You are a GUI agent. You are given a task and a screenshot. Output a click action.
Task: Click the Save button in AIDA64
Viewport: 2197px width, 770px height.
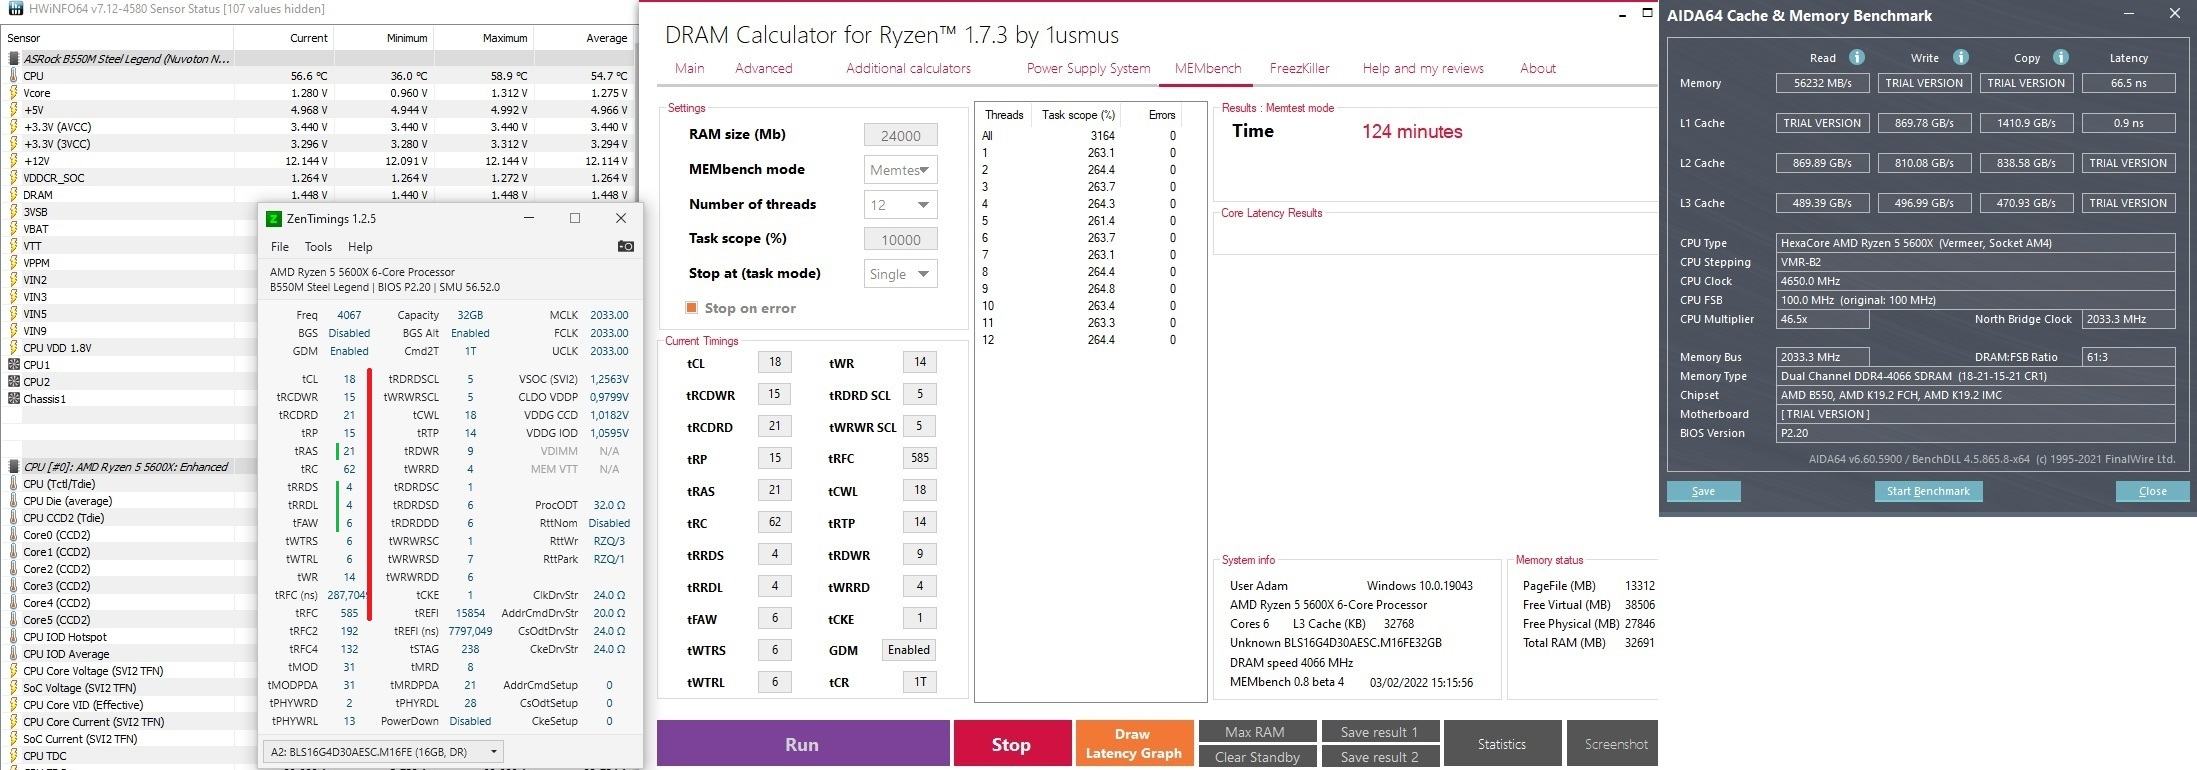click(1703, 491)
